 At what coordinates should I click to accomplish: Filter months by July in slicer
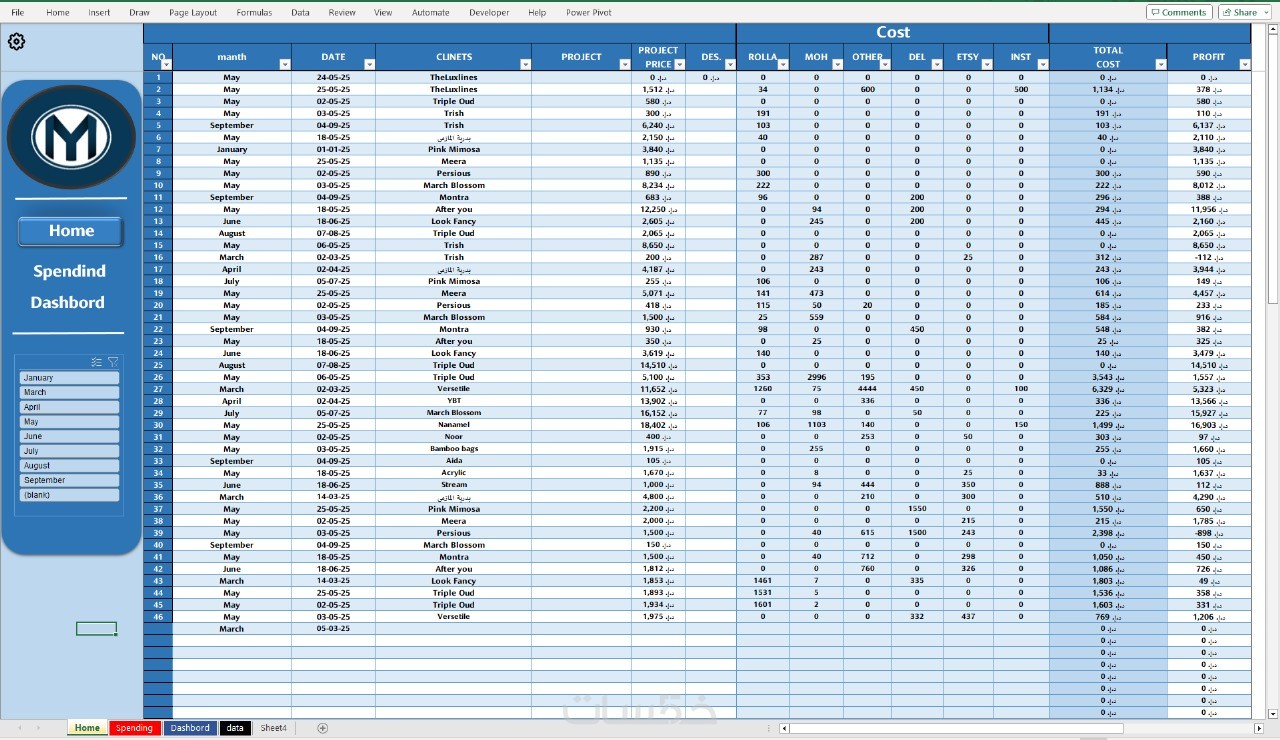[69, 451]
